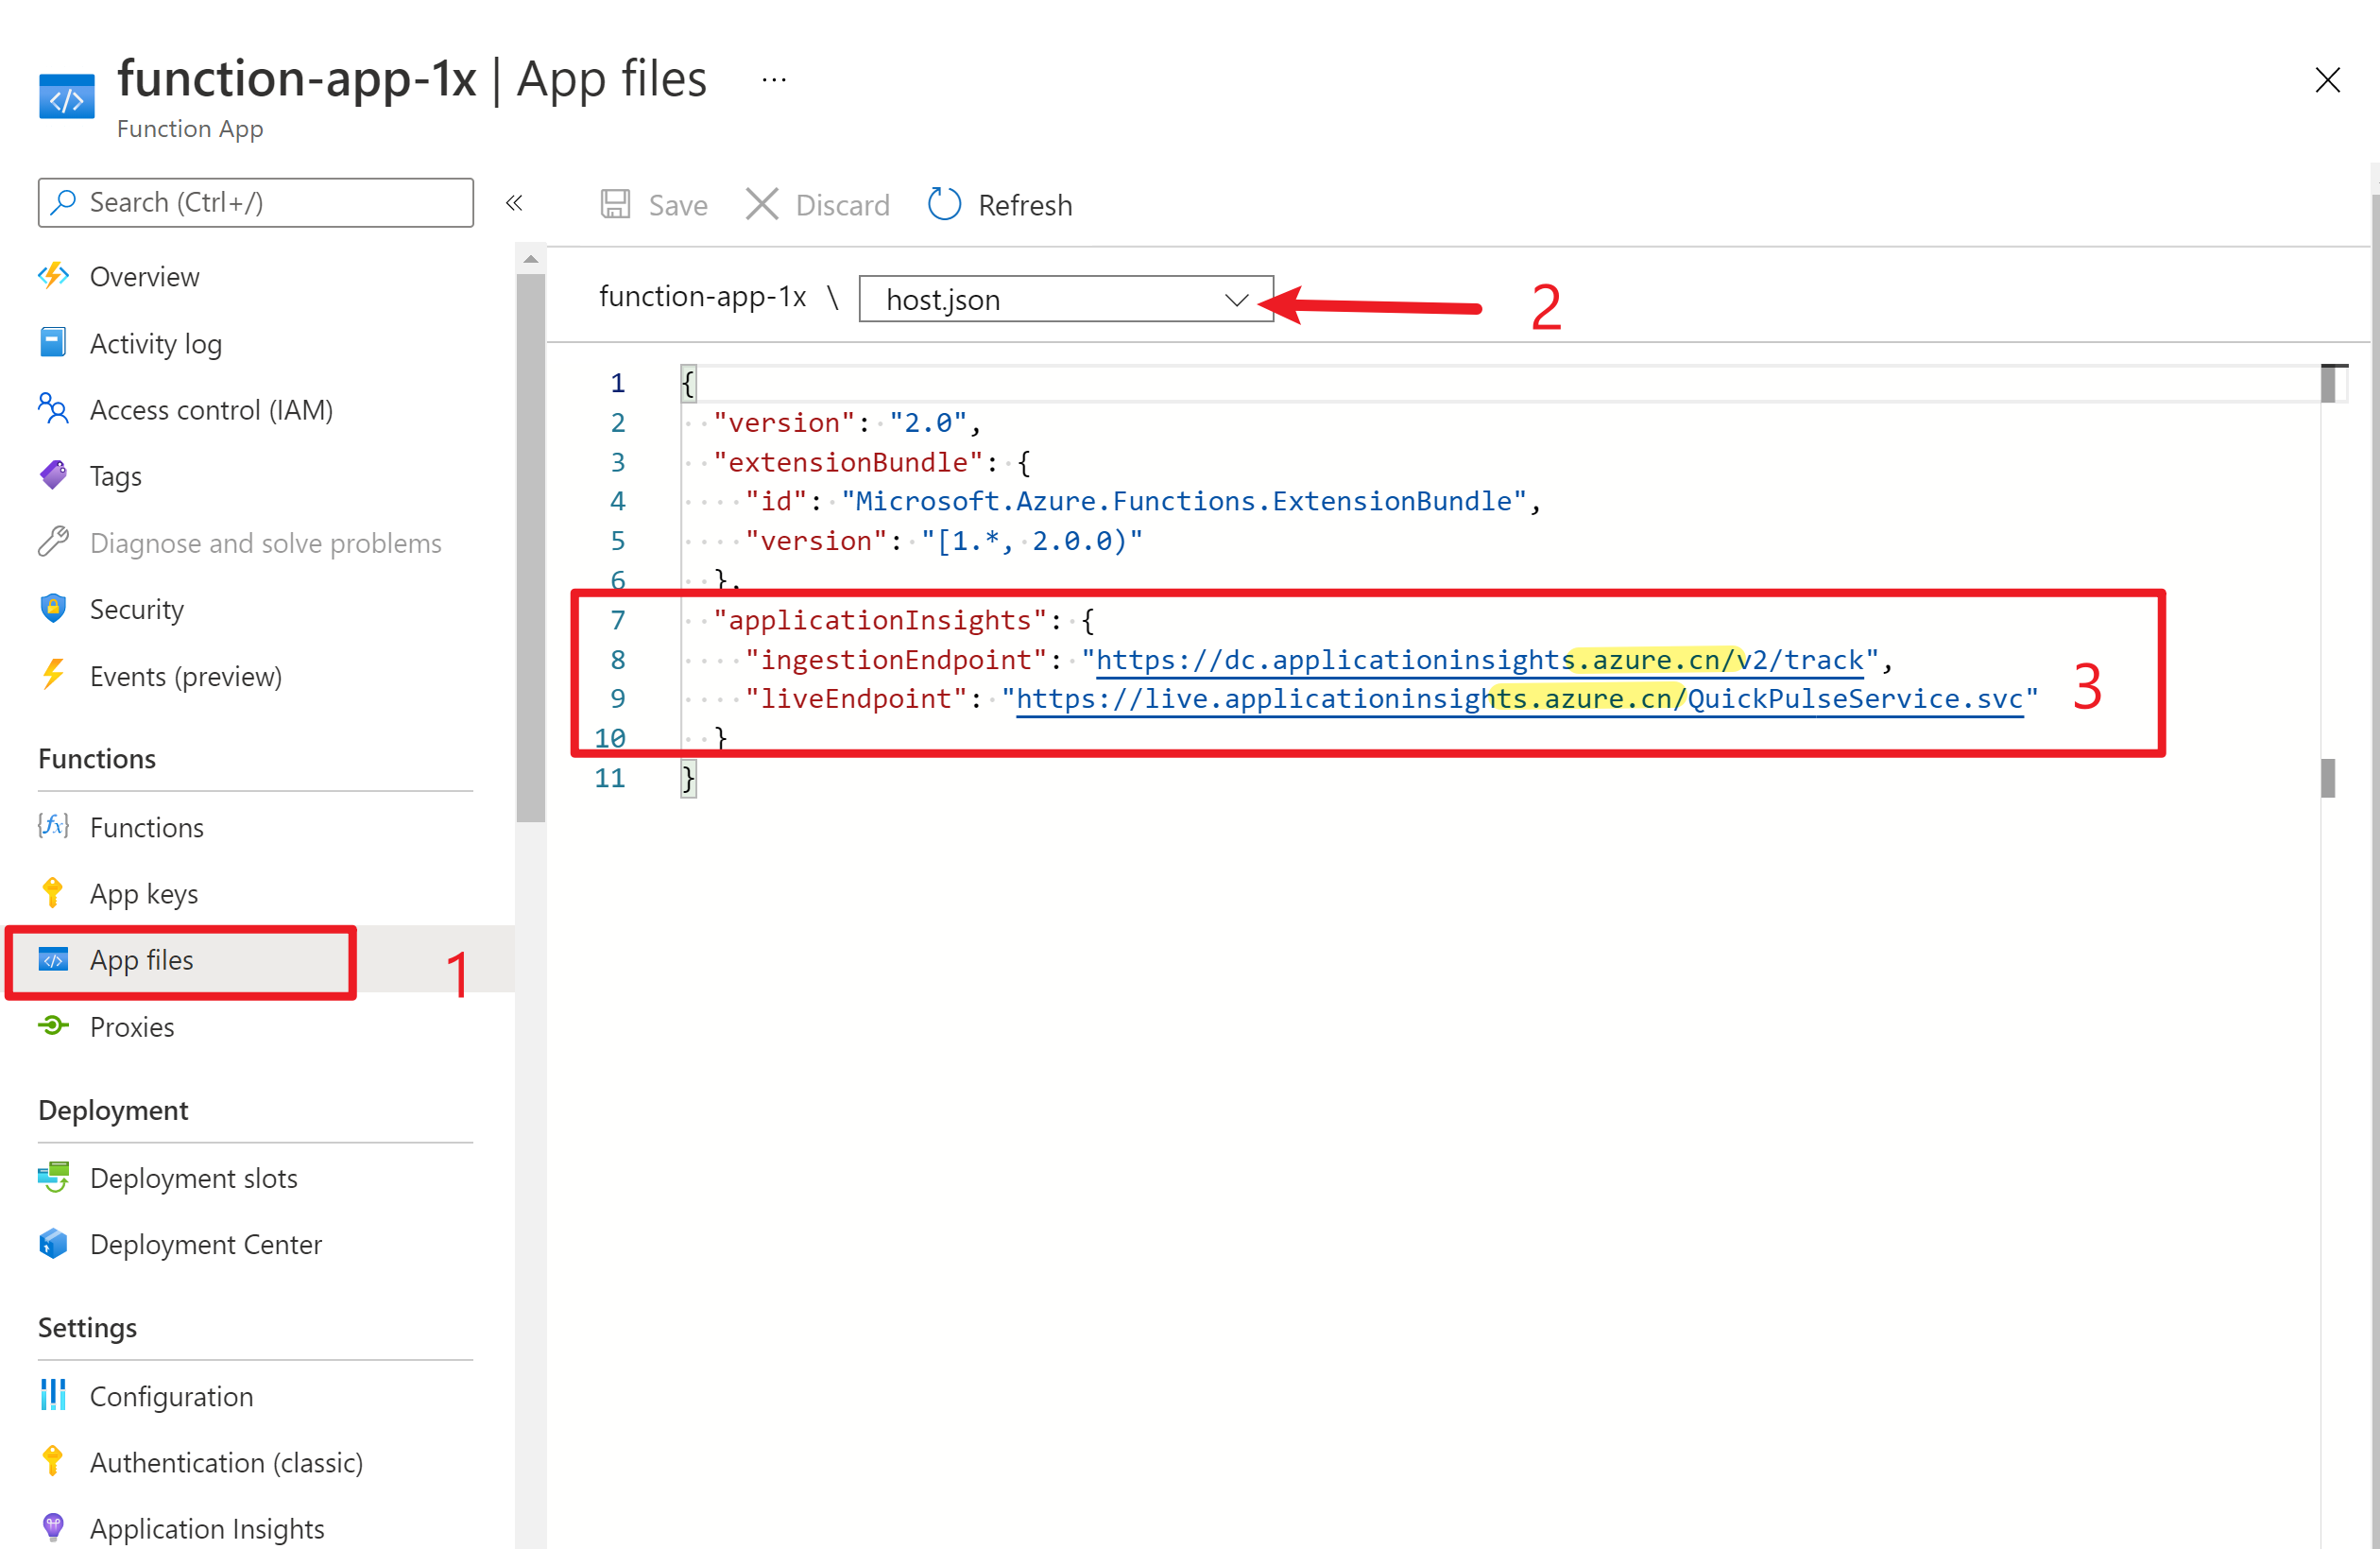Open Activity log menu item
Screen dimensions: 2380x1549
(156, 343)
